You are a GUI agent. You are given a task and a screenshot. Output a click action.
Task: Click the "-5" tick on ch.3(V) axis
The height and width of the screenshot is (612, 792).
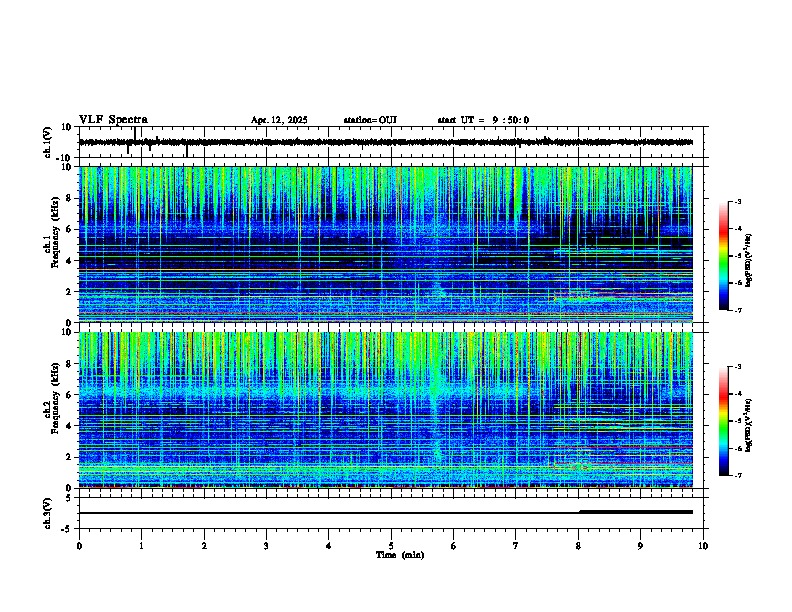[x=67, y=529]
